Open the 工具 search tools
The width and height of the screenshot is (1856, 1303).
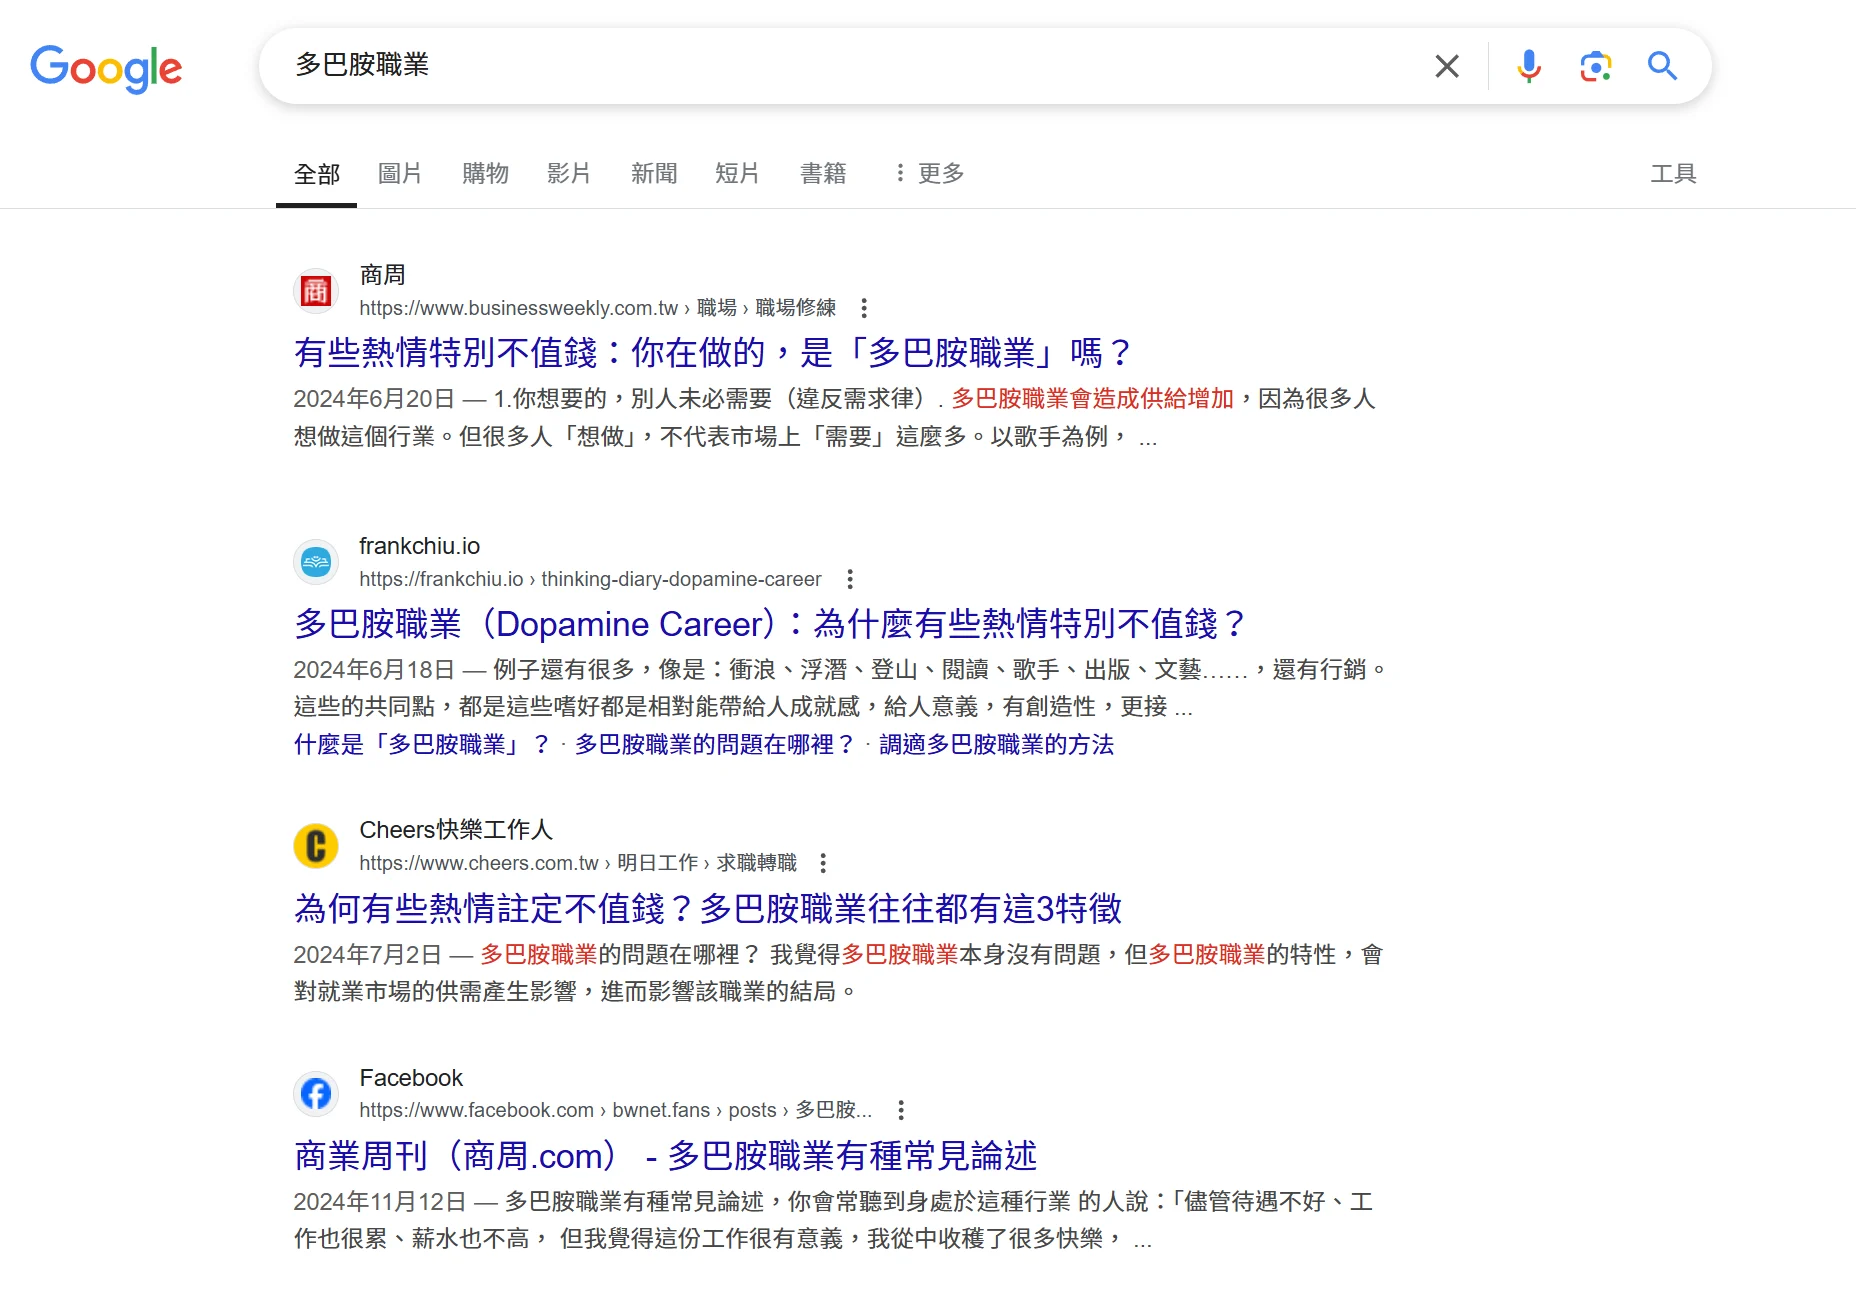click(1673, 174)
